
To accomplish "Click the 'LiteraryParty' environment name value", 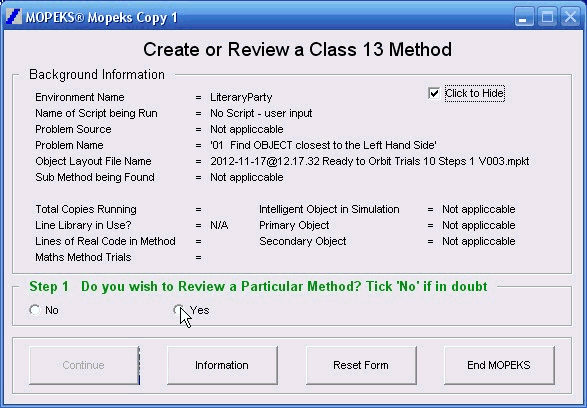I will 241,97.
